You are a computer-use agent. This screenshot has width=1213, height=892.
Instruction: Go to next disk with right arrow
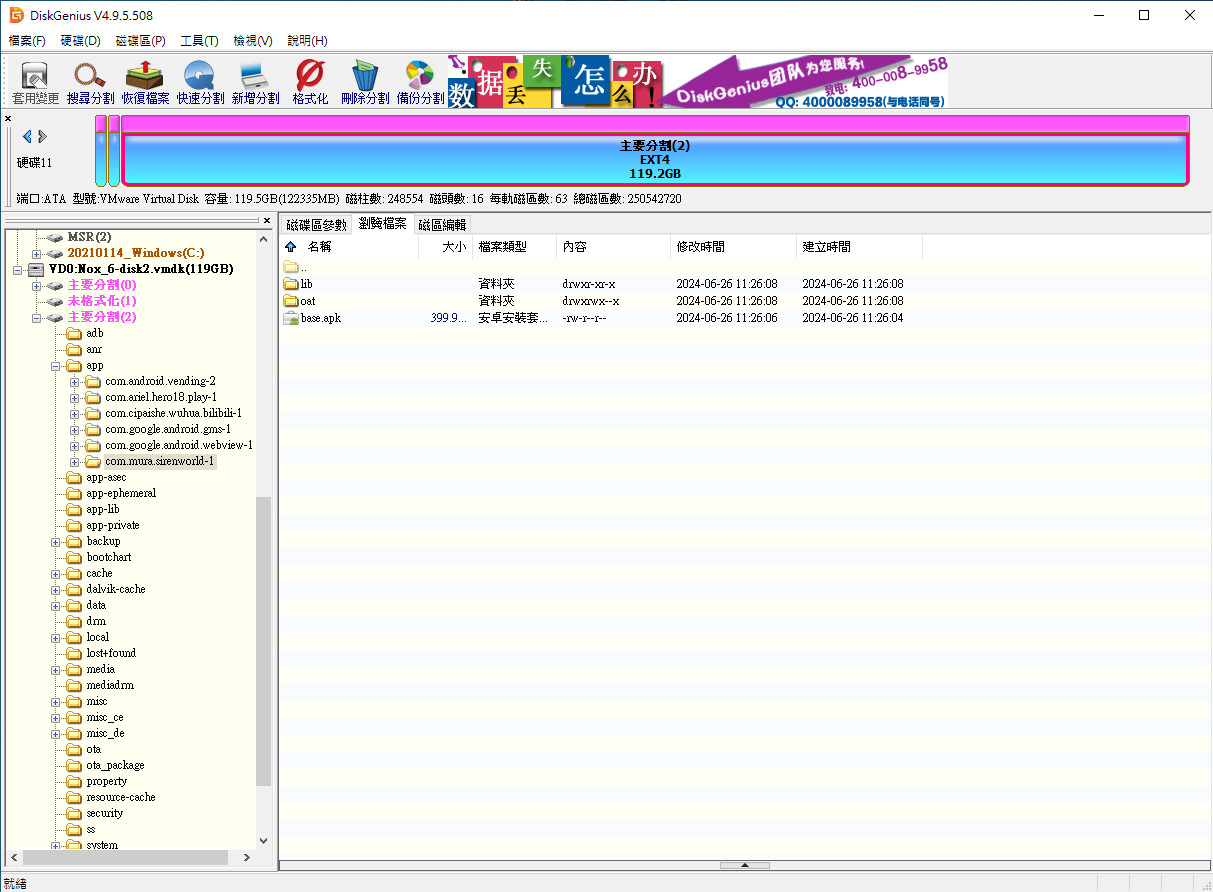pos(42,136)
